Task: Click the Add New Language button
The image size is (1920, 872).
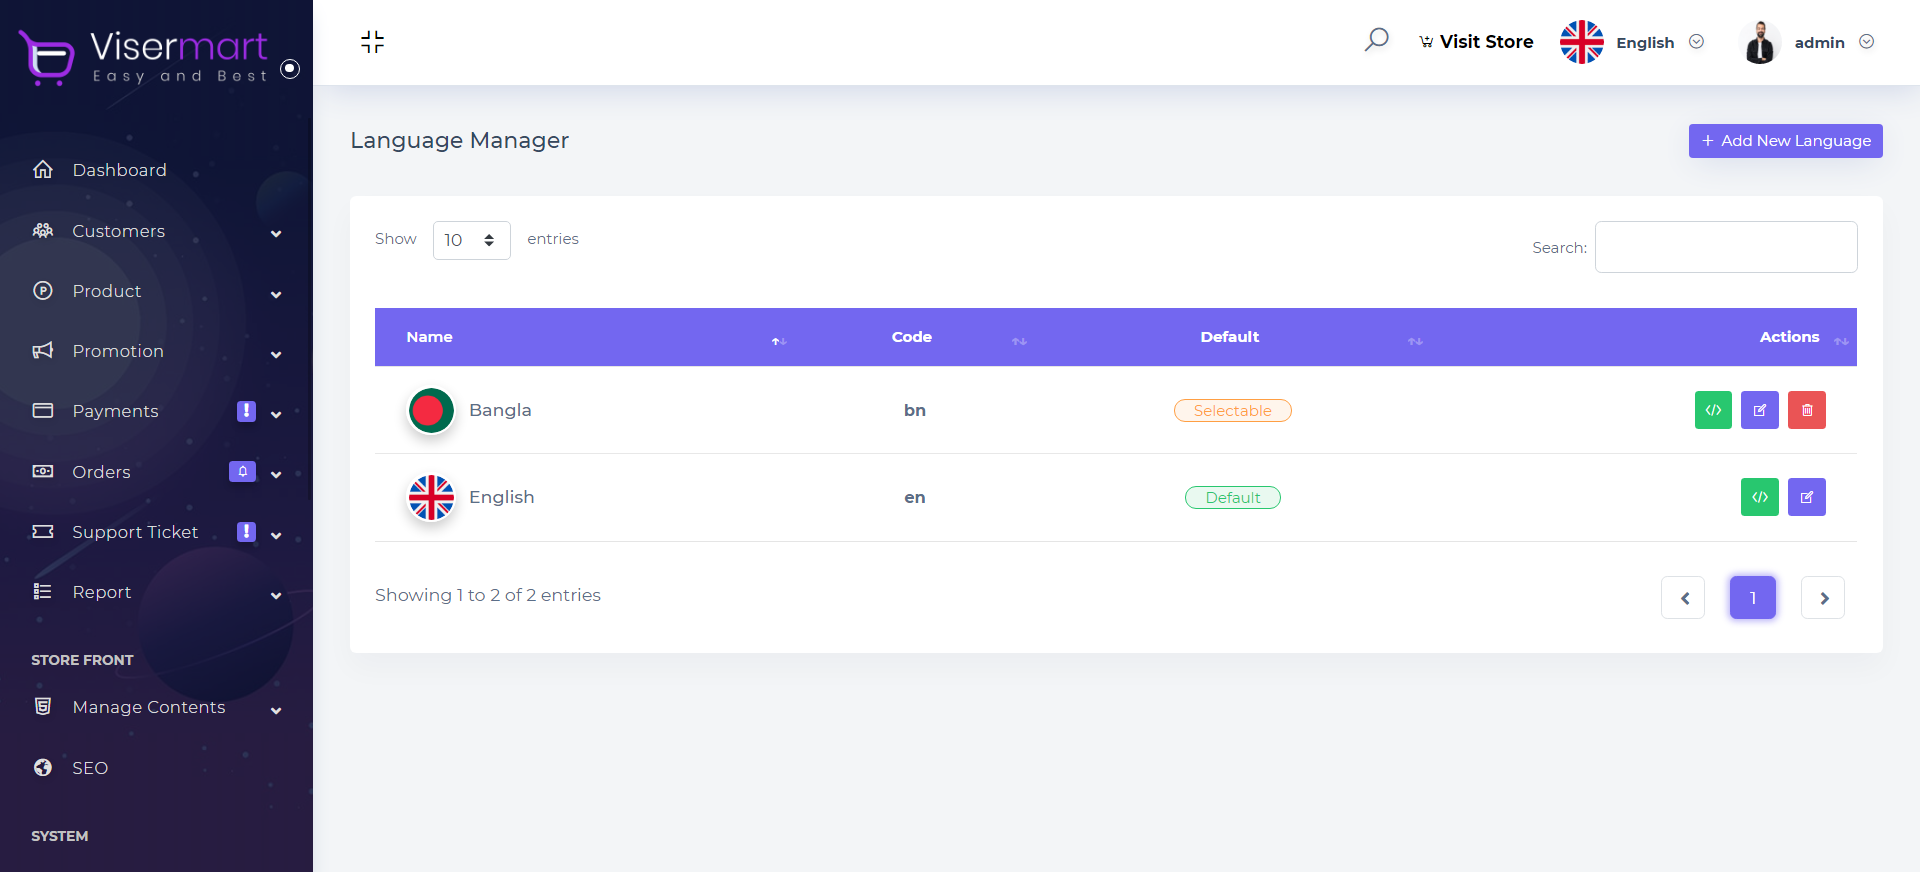Action: pyautogui.click(x=1785, y=141)
